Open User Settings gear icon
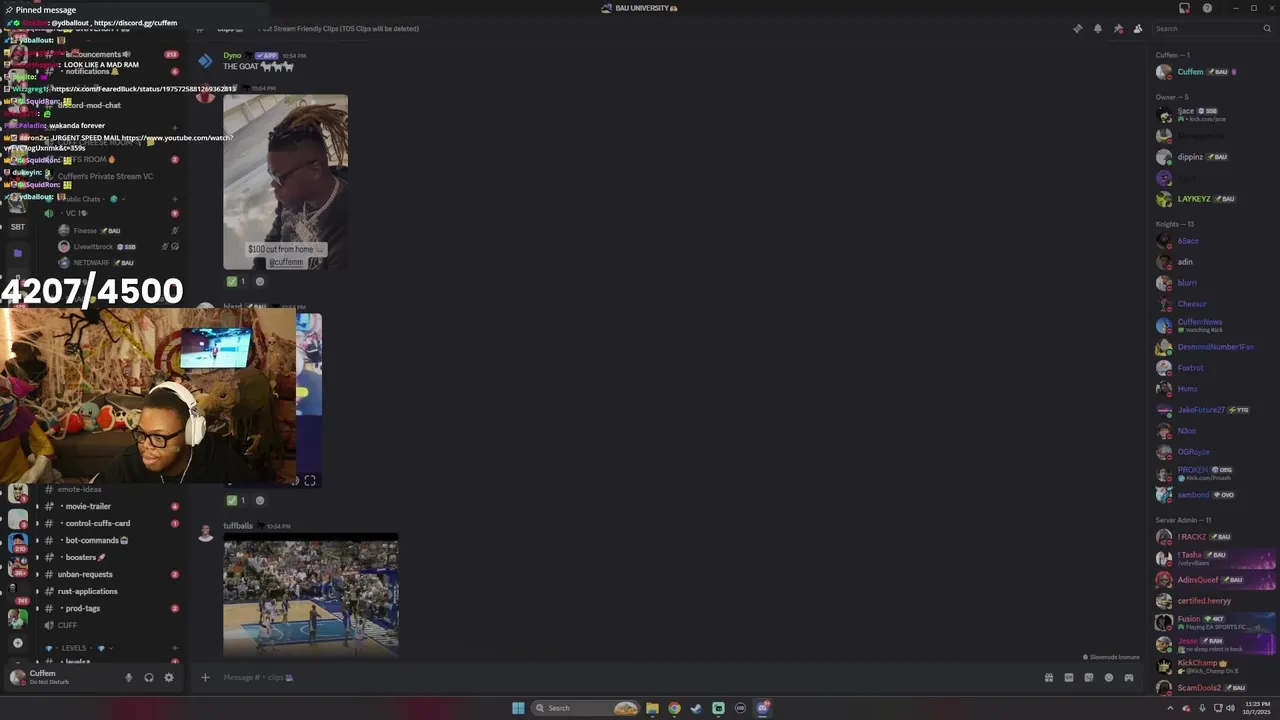 (169, 677)
